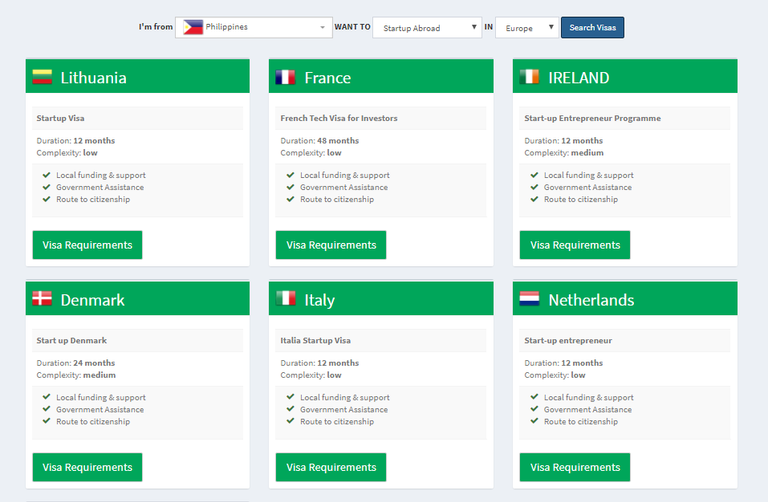Viewport: 768px width, 502px height.
Task: Click 'Complexity: low' in Italy card
Action: [x=311, y=375]
